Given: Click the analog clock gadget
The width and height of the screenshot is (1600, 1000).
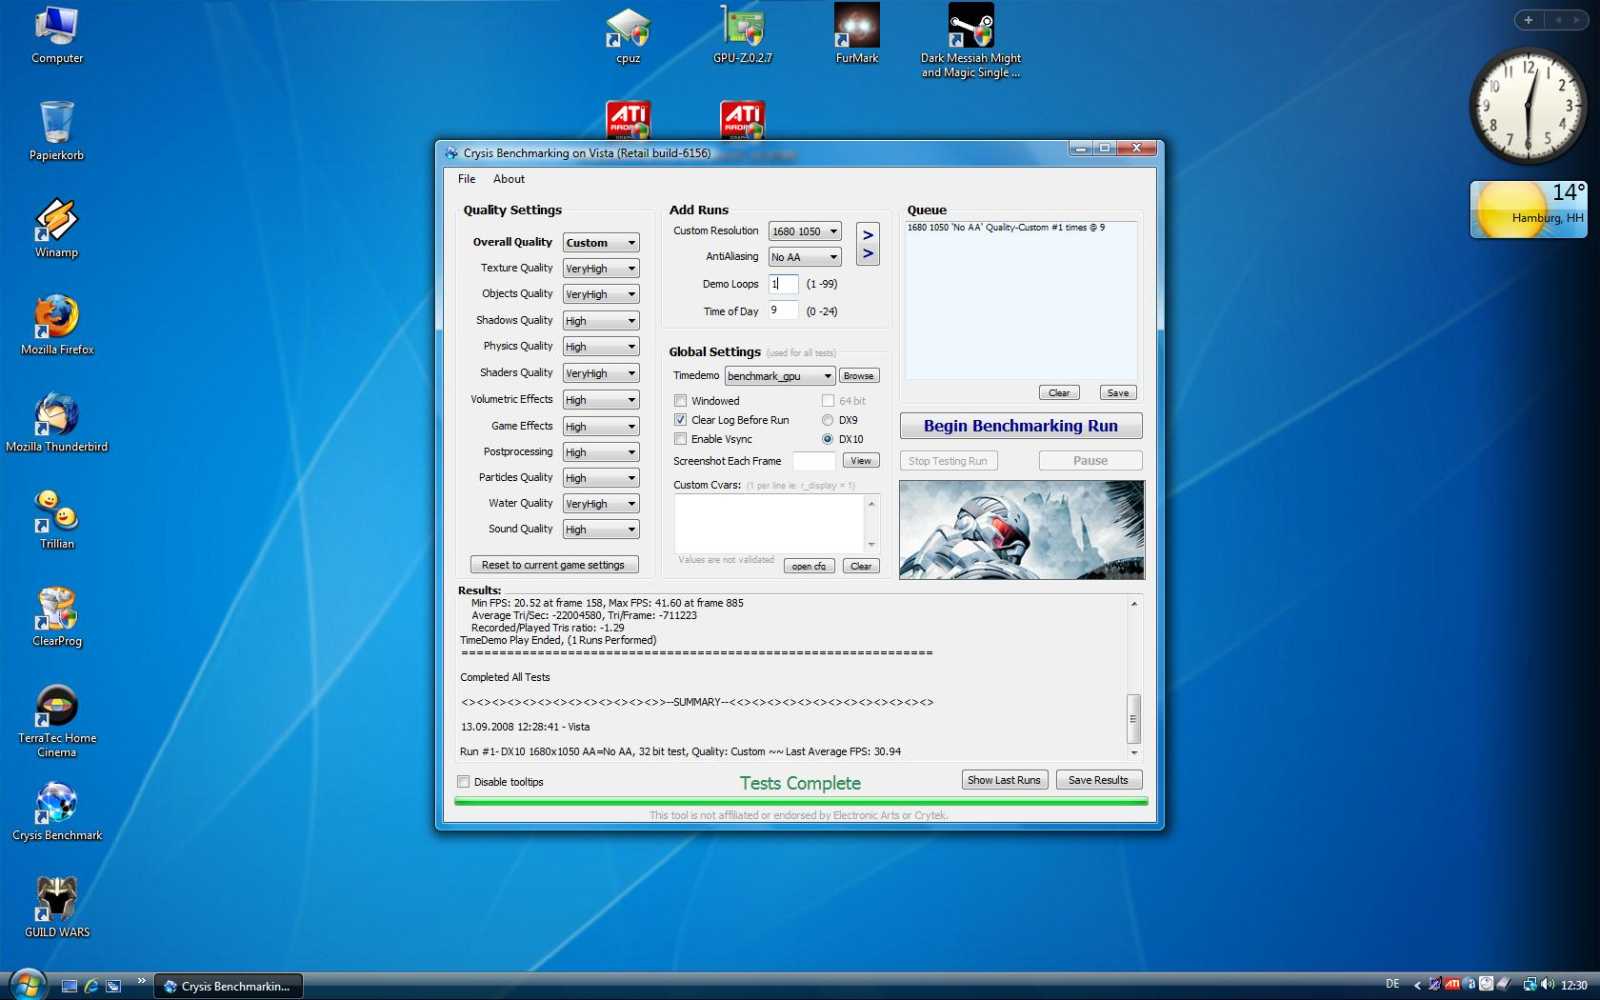Looking at the screenshot, I should tap(1527, 105).
